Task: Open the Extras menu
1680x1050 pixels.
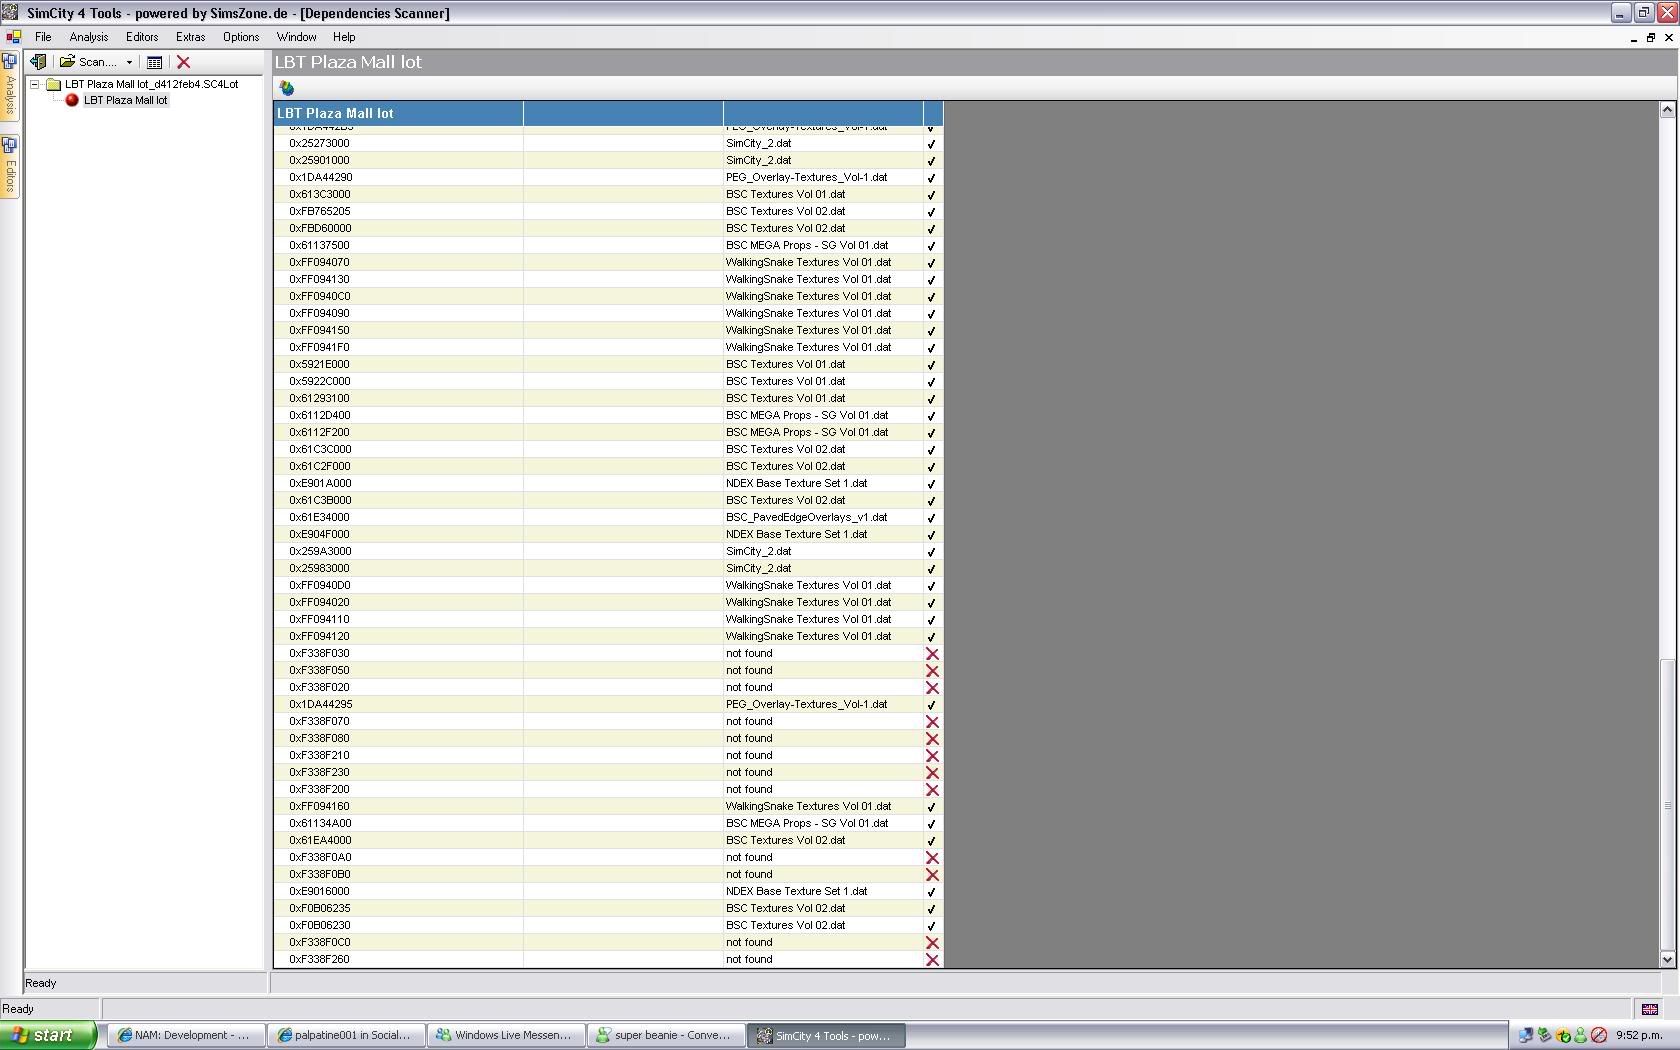Action: click(x=190, y=37)
